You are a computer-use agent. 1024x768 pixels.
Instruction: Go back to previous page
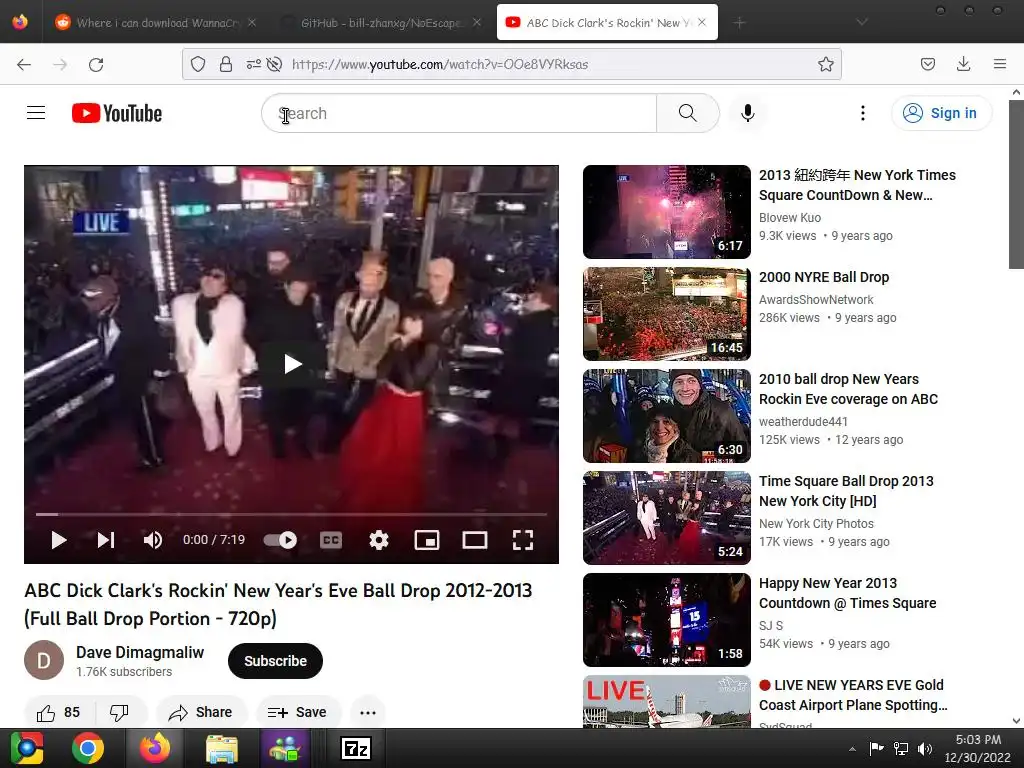[x=24, y=64]
